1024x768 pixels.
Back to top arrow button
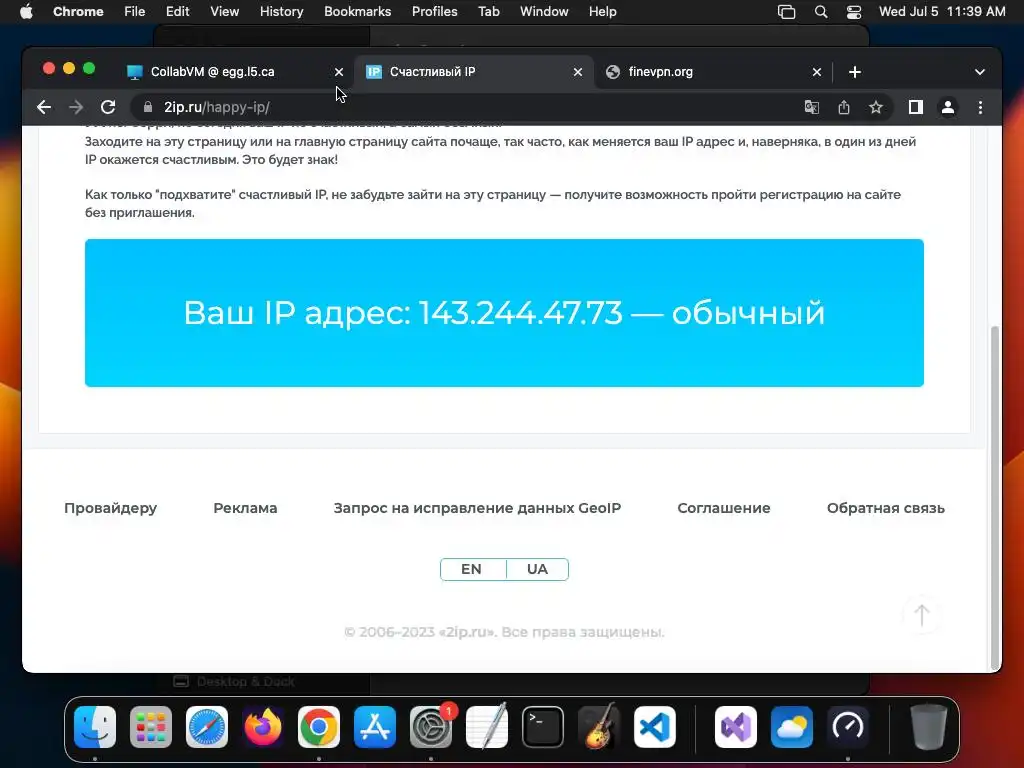921,615
